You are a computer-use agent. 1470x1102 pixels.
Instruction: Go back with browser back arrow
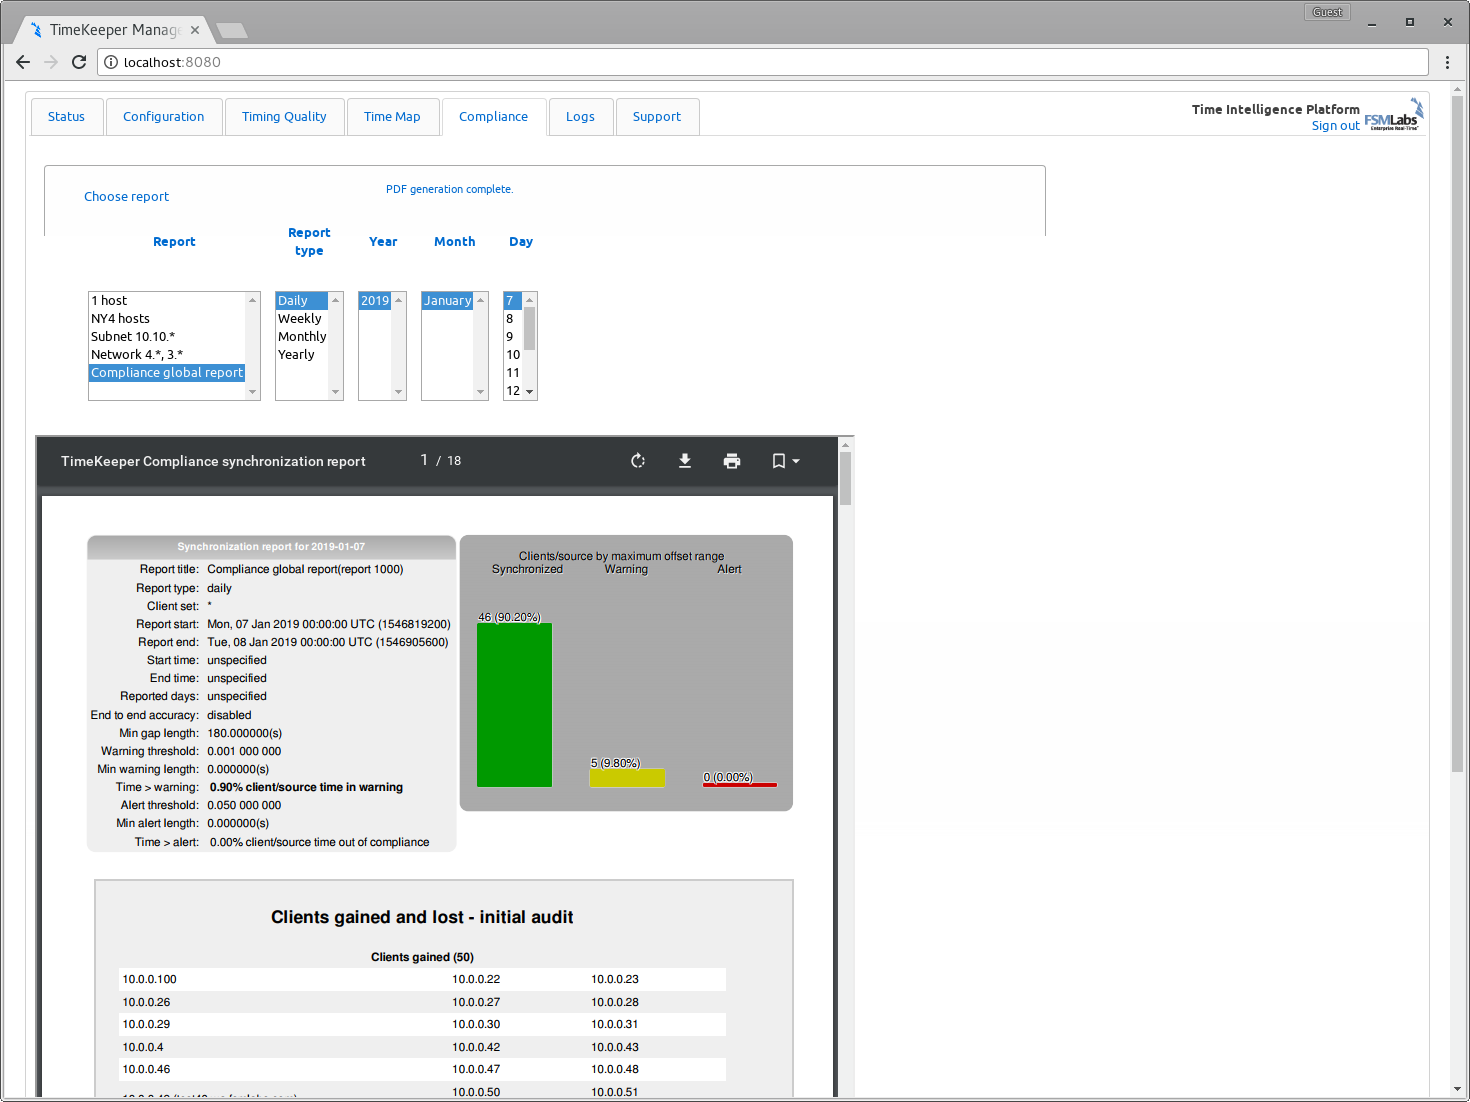click(23, 62)
